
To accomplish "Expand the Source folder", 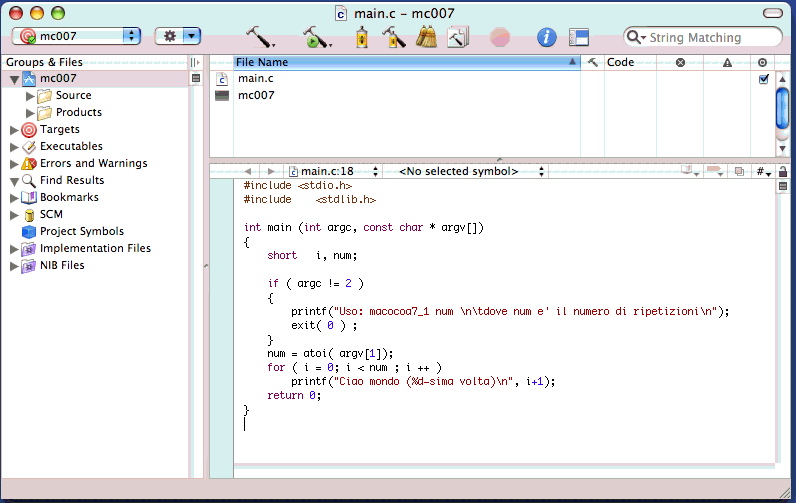I will pyautogui.click(x=30, y=96).
